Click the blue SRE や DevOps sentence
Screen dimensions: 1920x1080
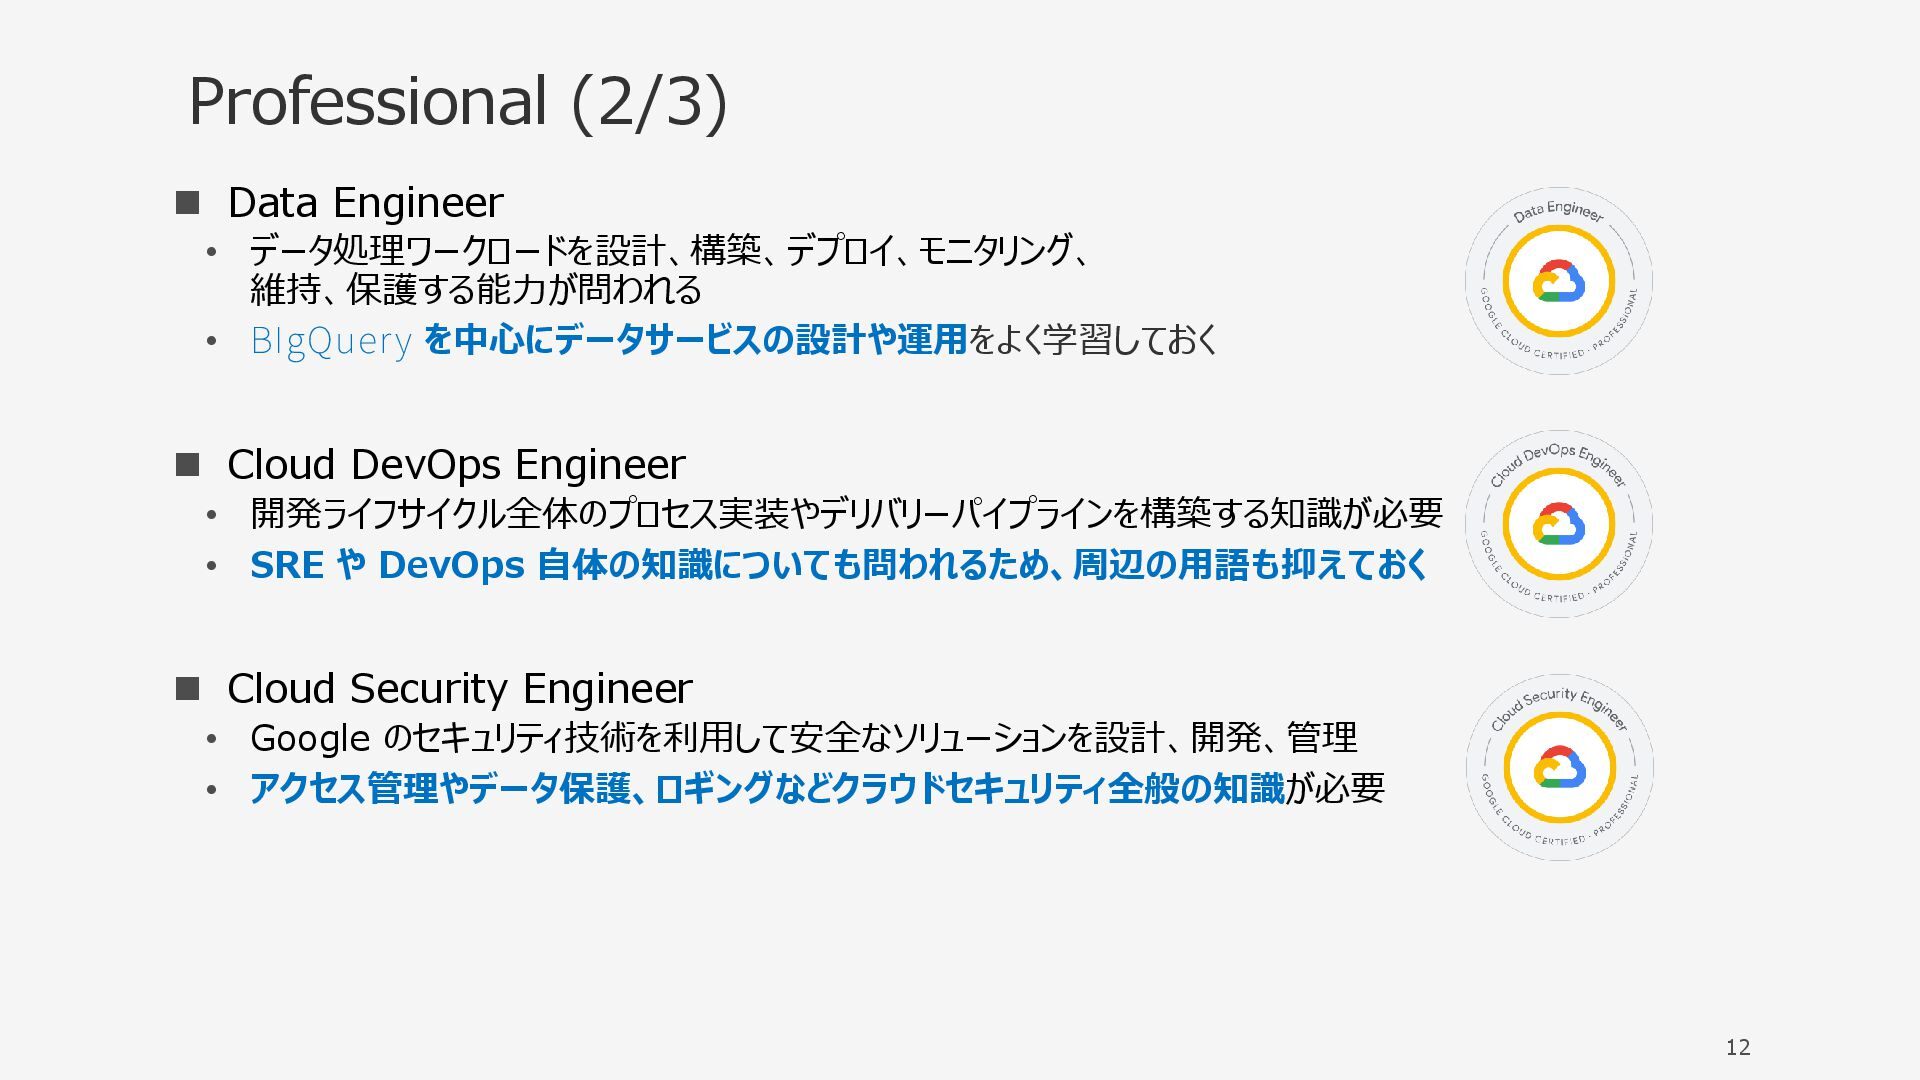pyautogui.click(x=838, y=566)
